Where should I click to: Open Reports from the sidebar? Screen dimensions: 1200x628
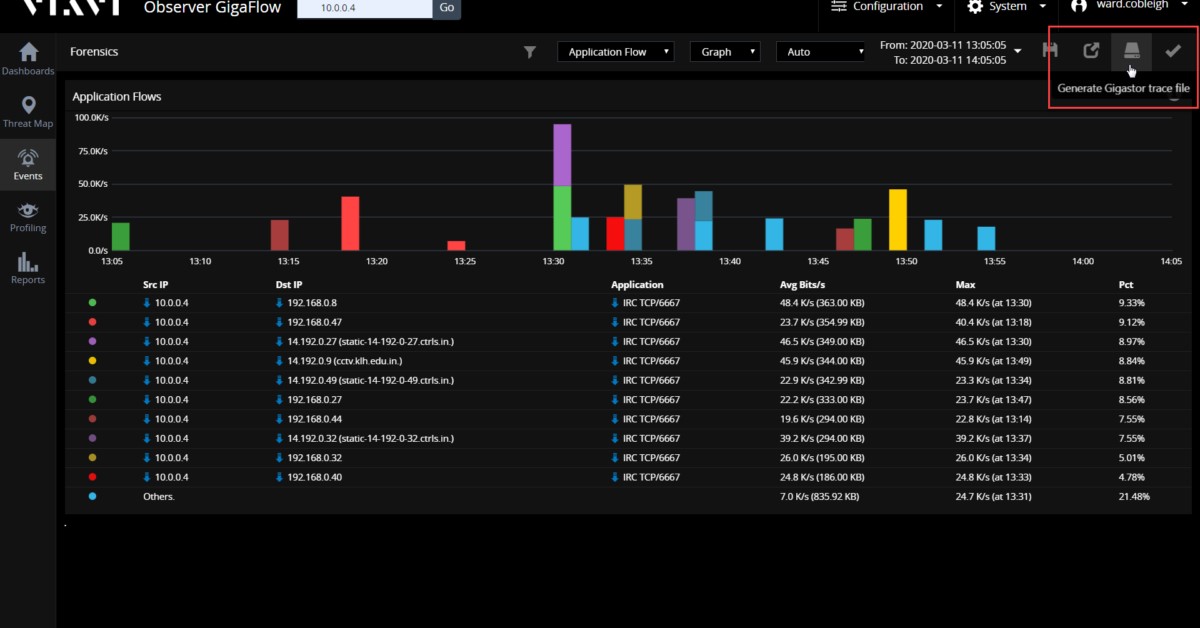[28, 268]
